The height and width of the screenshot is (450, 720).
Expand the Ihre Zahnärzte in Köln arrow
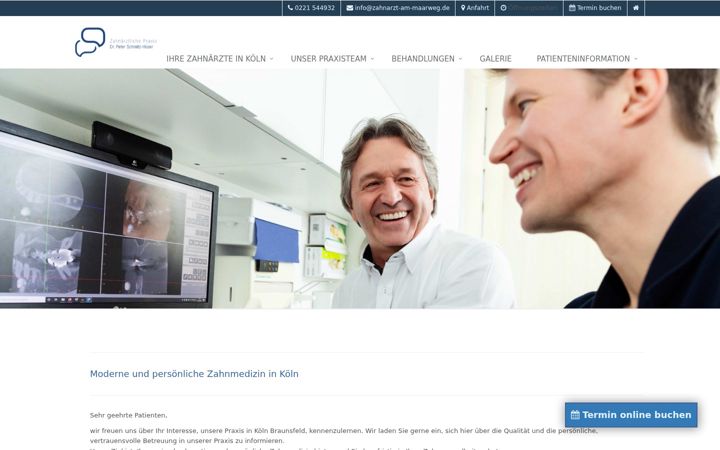271,59
